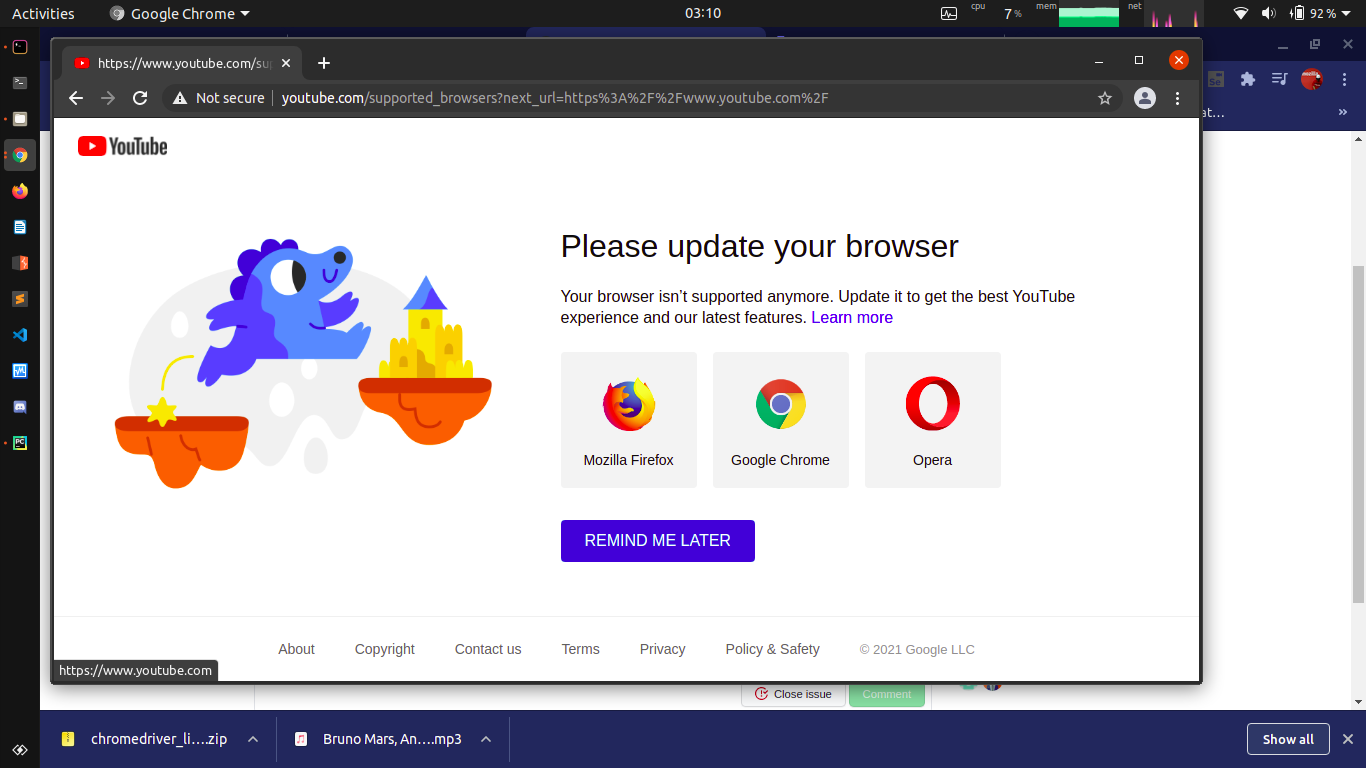1366x768 pixels.
Task: Open the Learn more link
Action: 851,317
